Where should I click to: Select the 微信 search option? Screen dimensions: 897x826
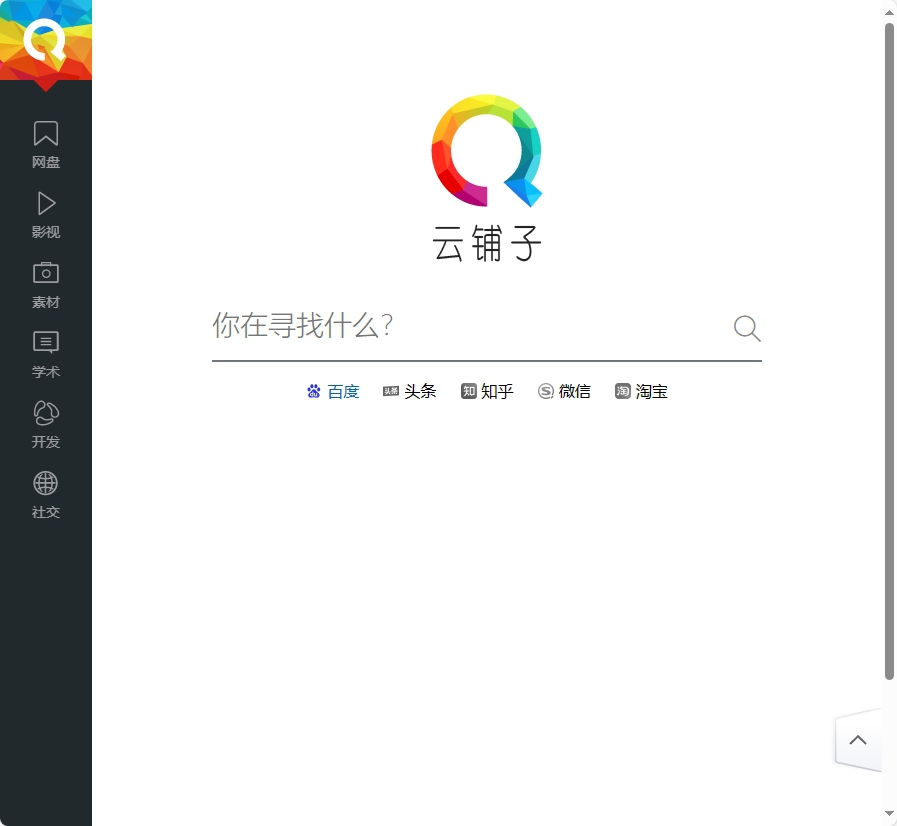point(564,392)
